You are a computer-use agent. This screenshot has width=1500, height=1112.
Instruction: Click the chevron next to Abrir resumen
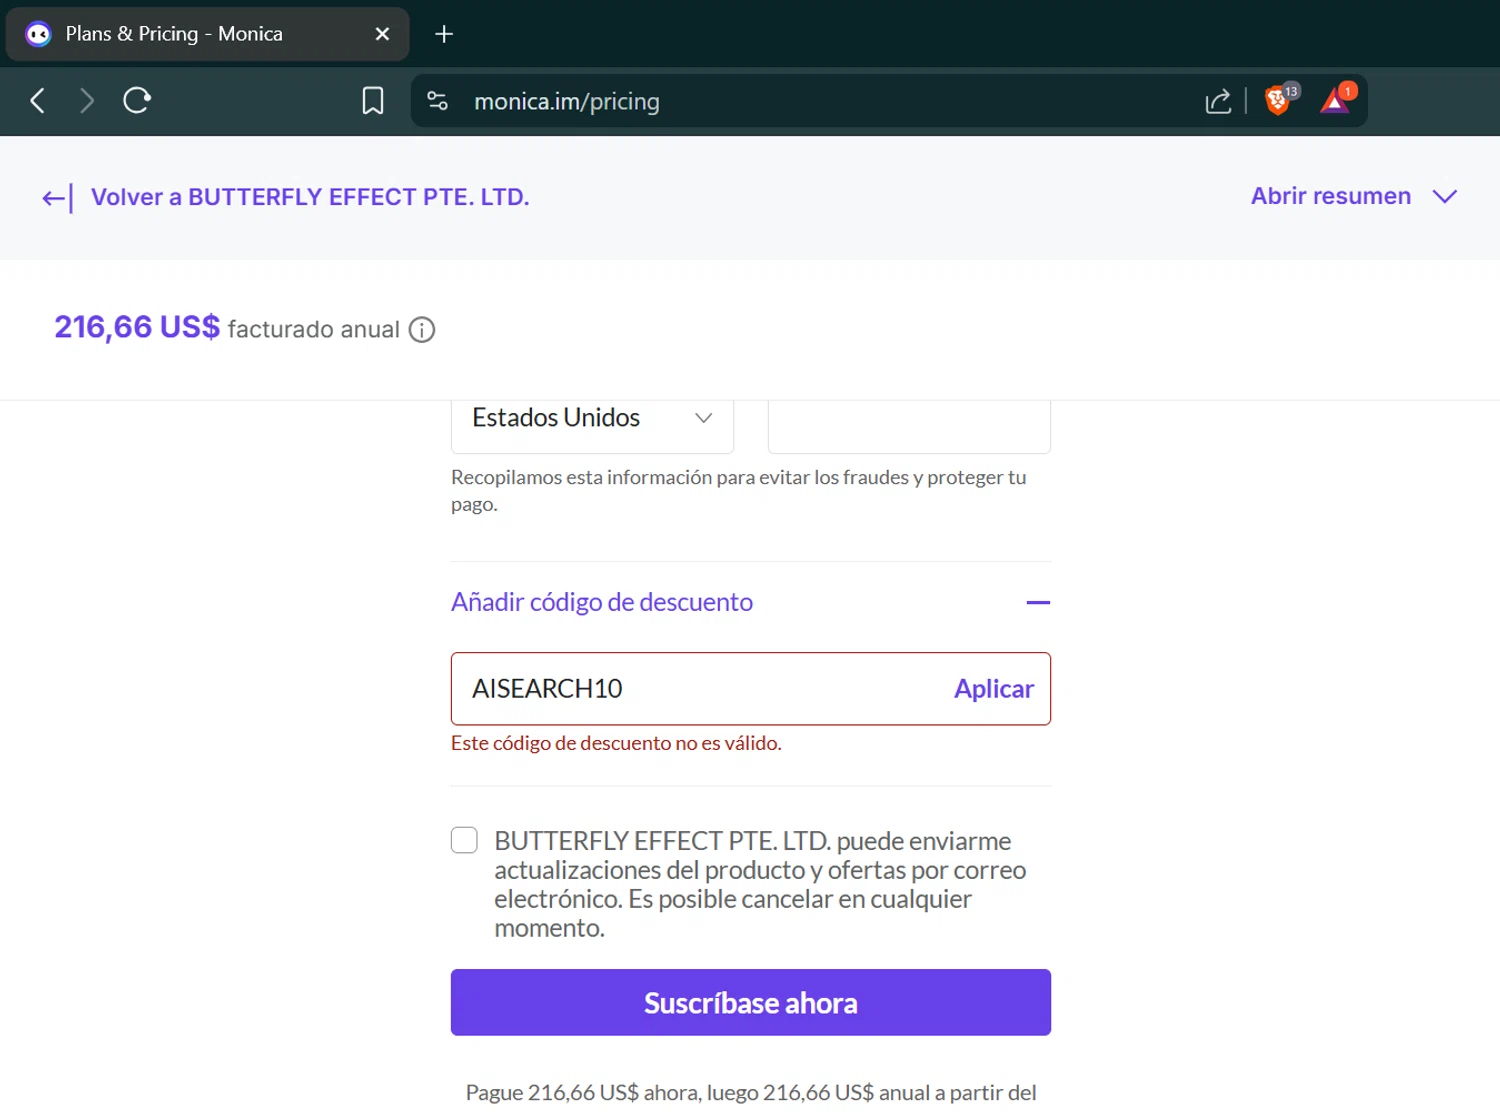point(1445,196)
